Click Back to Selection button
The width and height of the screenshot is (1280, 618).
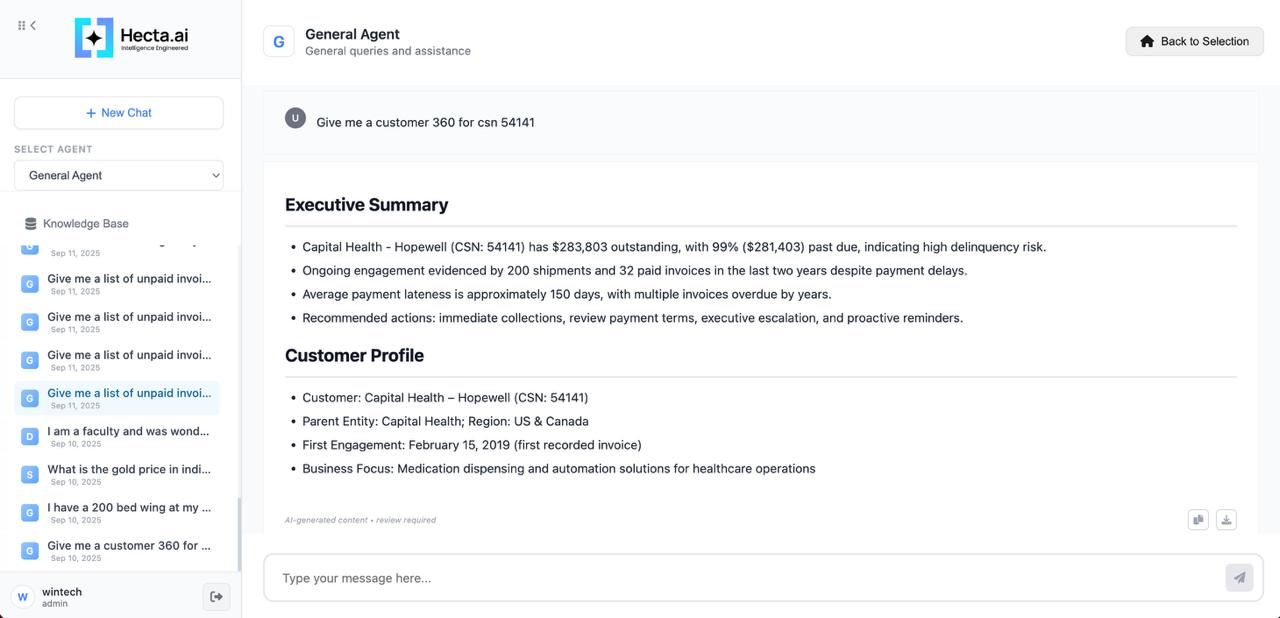tap(1194, 41)
